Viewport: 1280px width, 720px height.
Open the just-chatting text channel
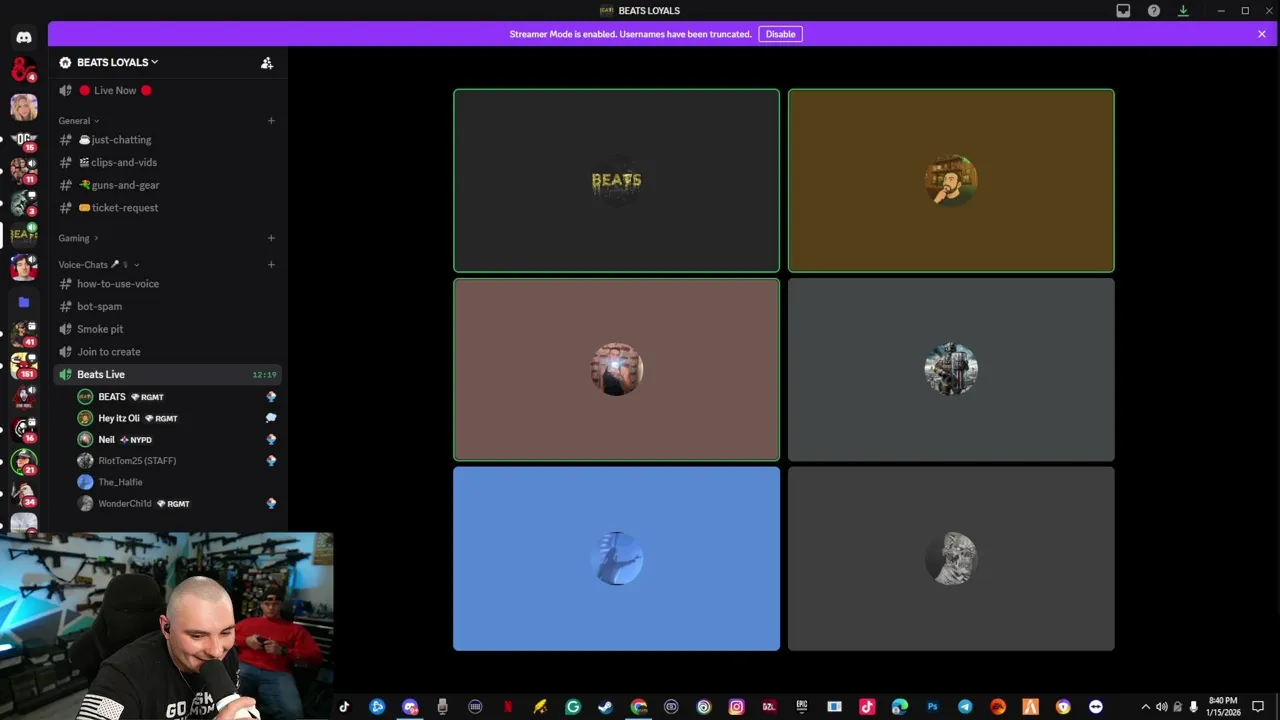coord(167,140)
